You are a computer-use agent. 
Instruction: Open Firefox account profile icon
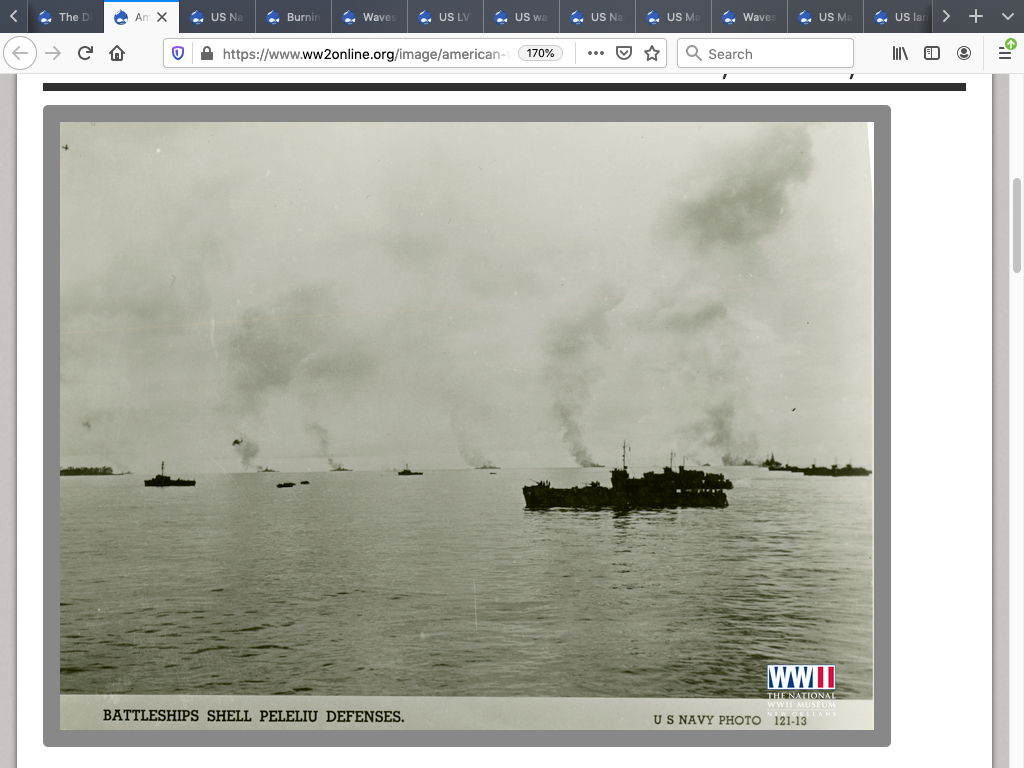tap(964, 54)
